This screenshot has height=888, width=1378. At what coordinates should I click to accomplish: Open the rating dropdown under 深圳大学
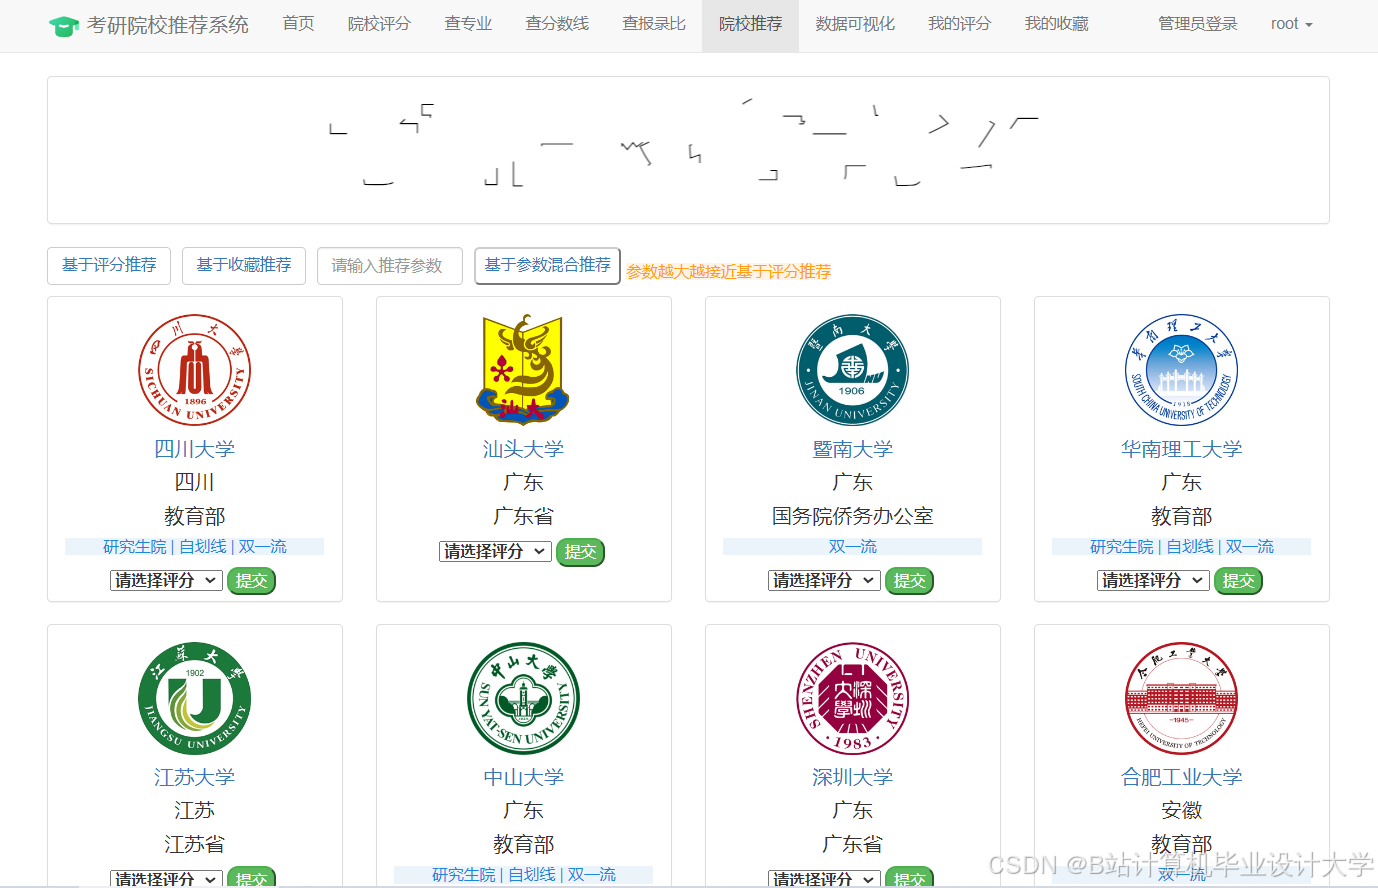tap(824, 878)
